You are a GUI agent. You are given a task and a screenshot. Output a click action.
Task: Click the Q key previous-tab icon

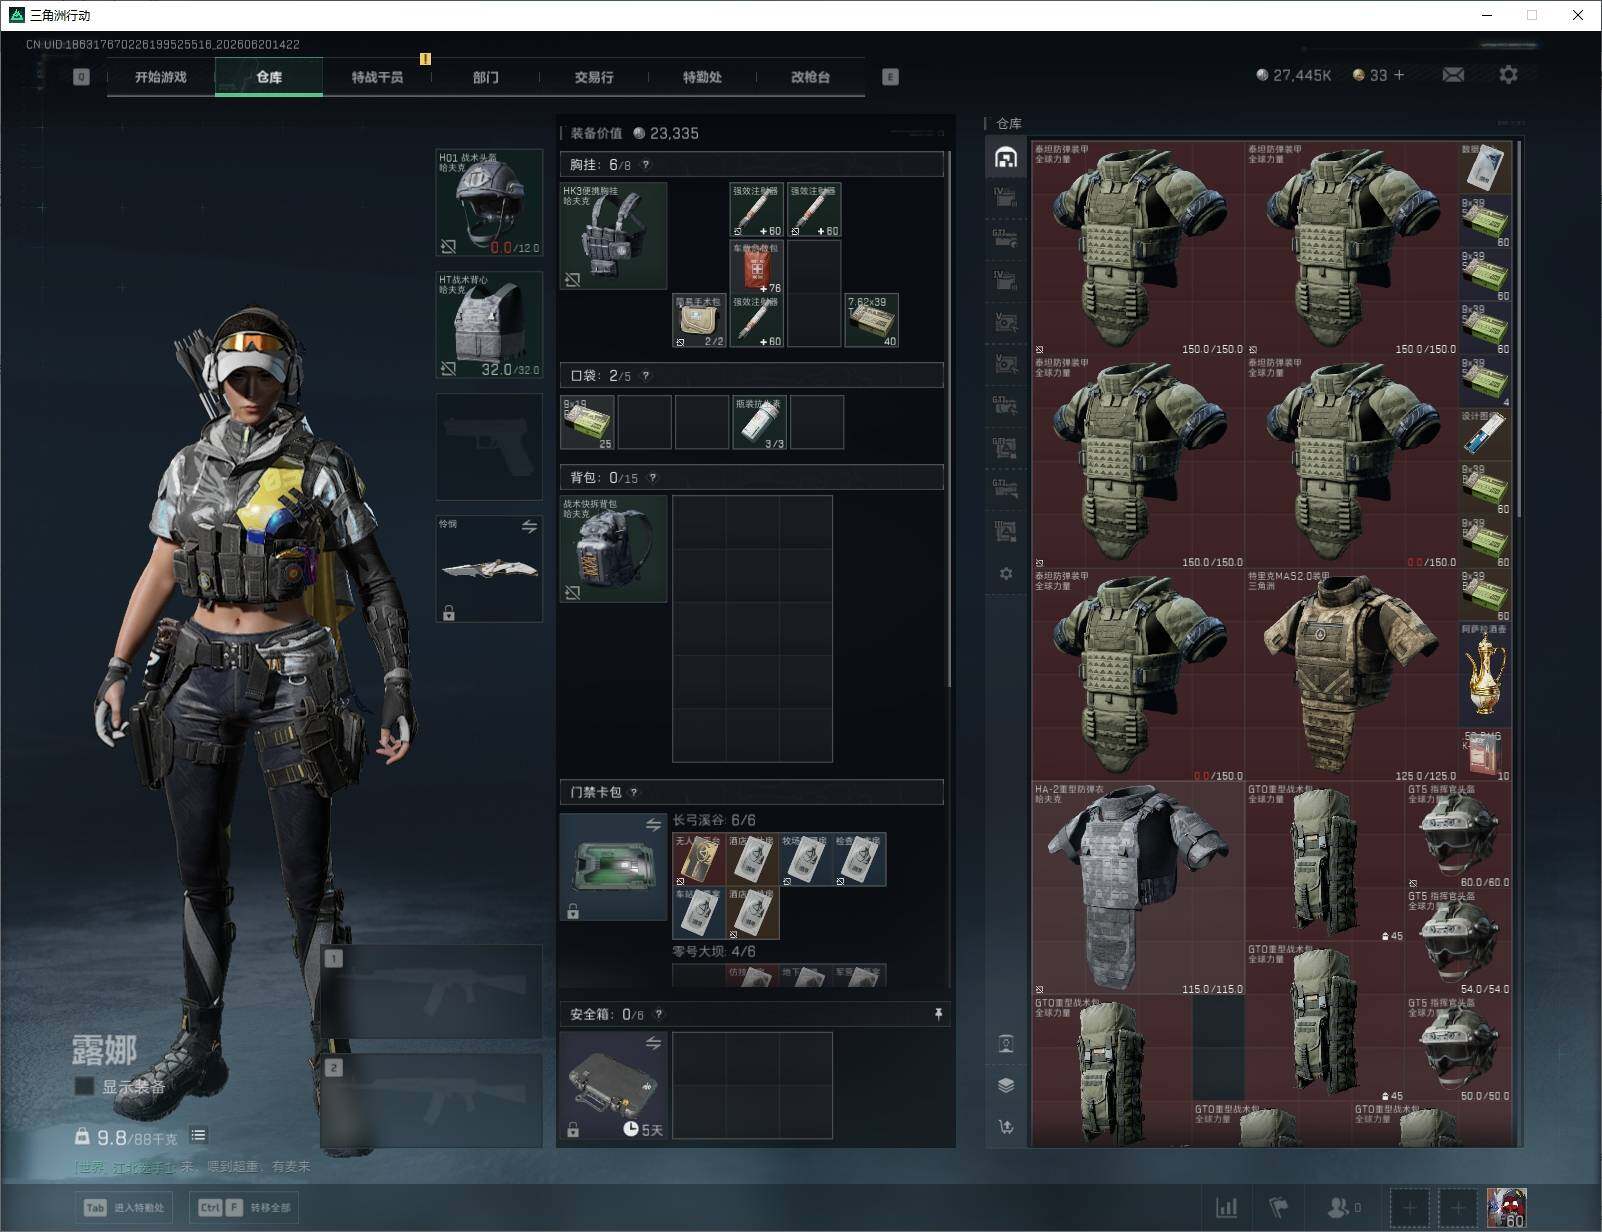point(81,77)
